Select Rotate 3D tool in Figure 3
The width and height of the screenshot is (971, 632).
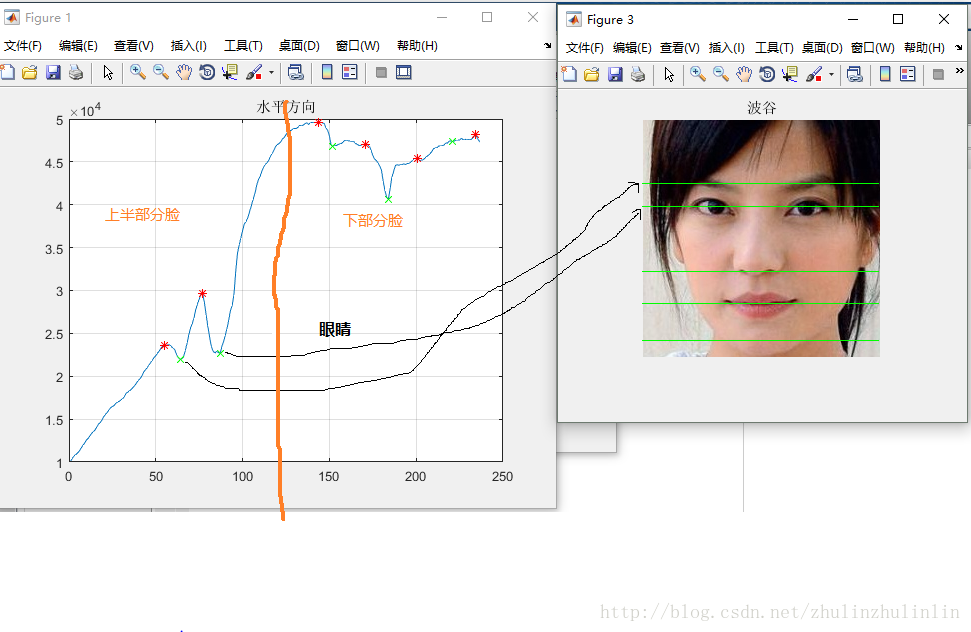[x=767, y=75]
